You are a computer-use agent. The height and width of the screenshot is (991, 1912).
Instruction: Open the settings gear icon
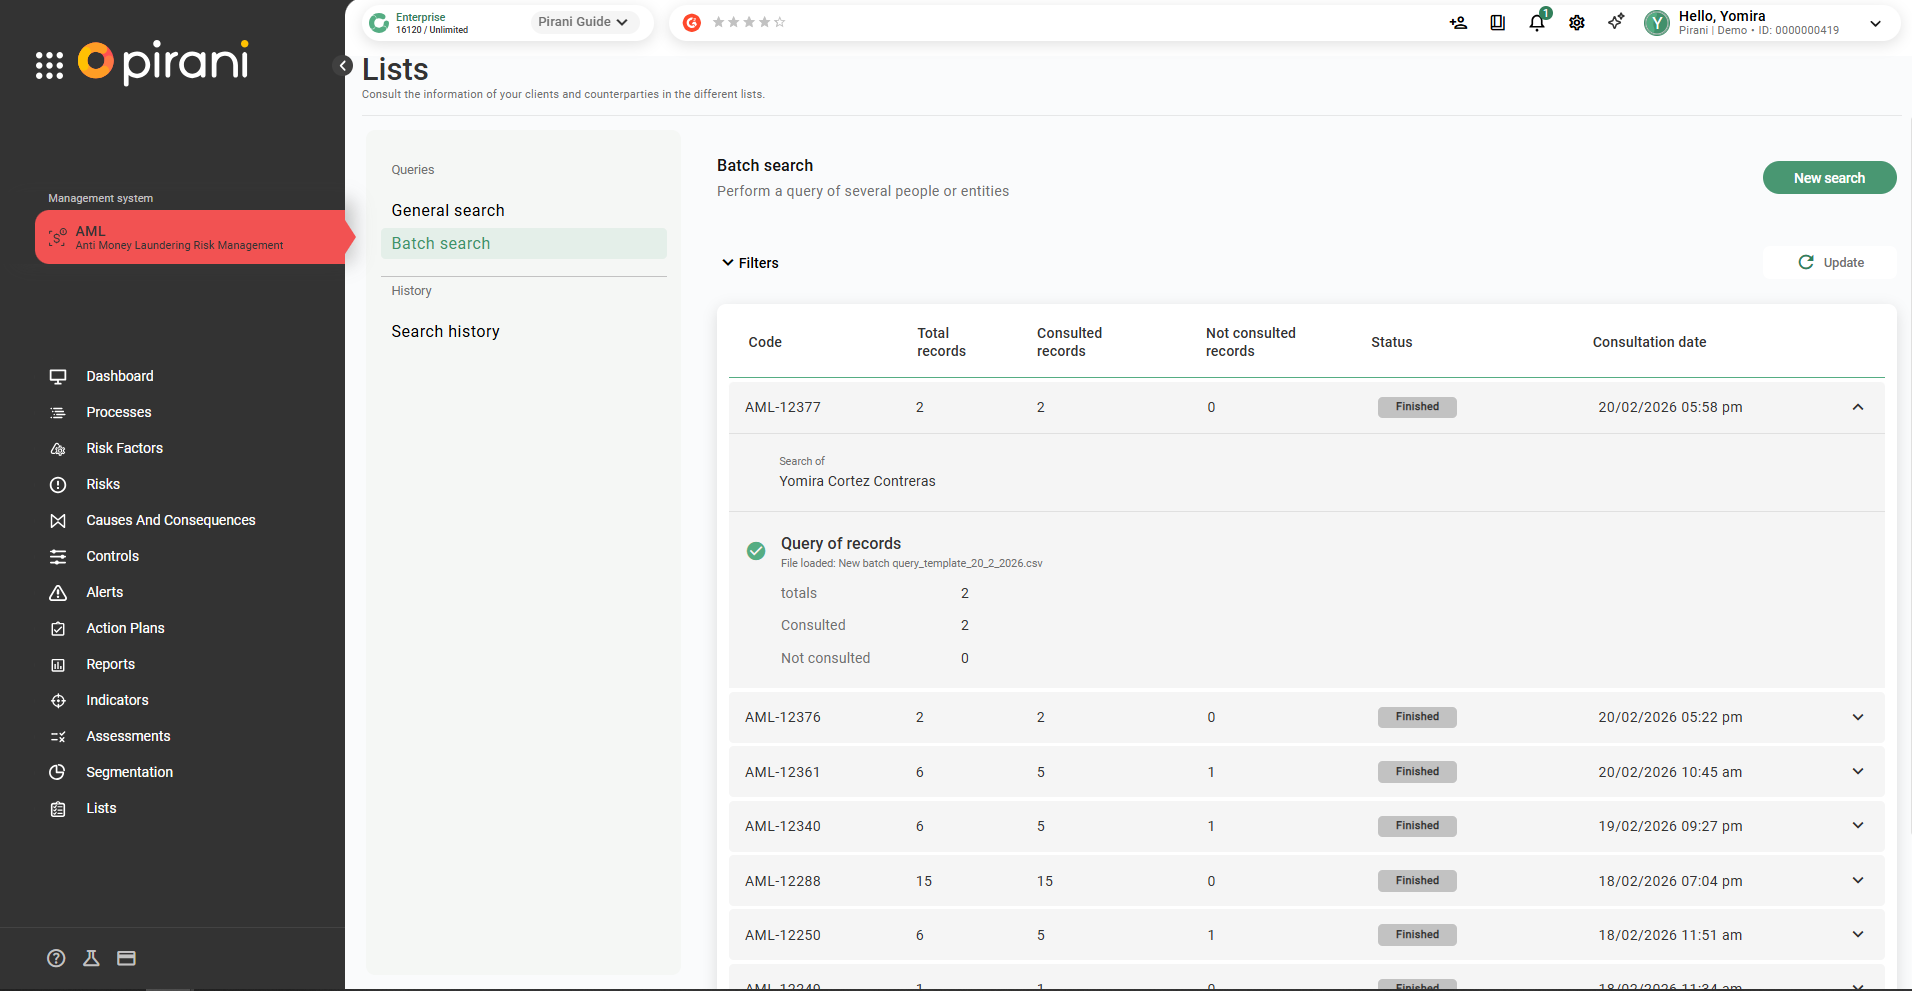[1577, 23]
